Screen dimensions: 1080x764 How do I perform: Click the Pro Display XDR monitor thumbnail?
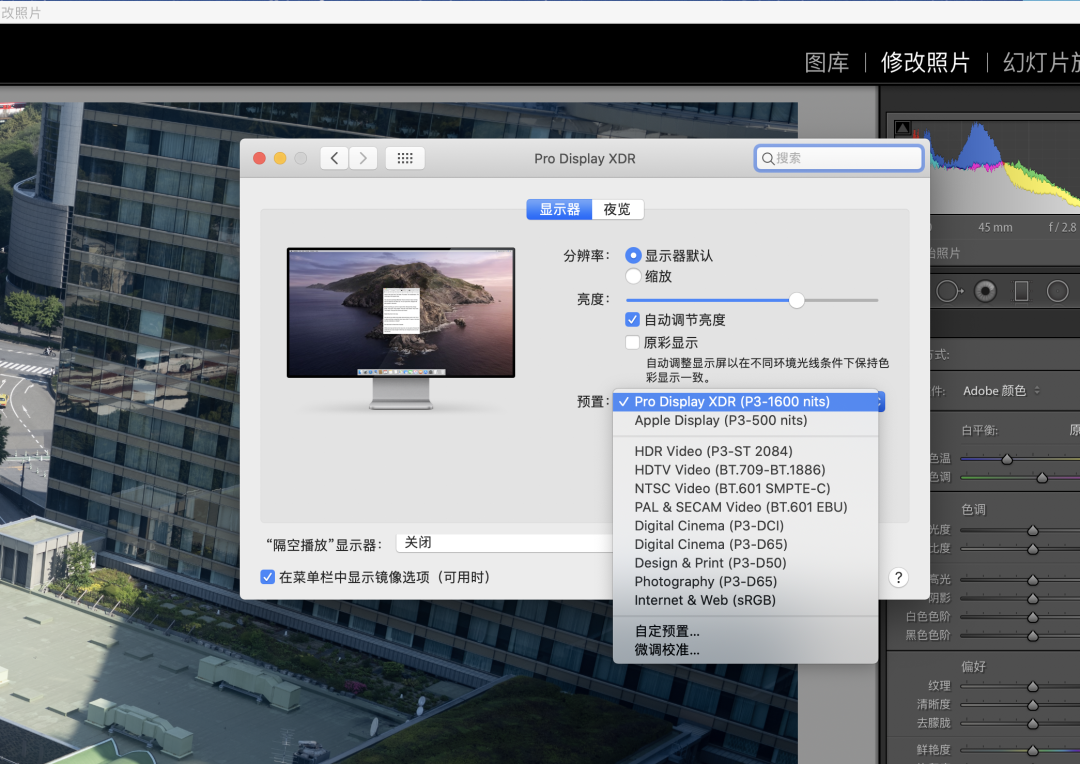(x=401, y=329)
